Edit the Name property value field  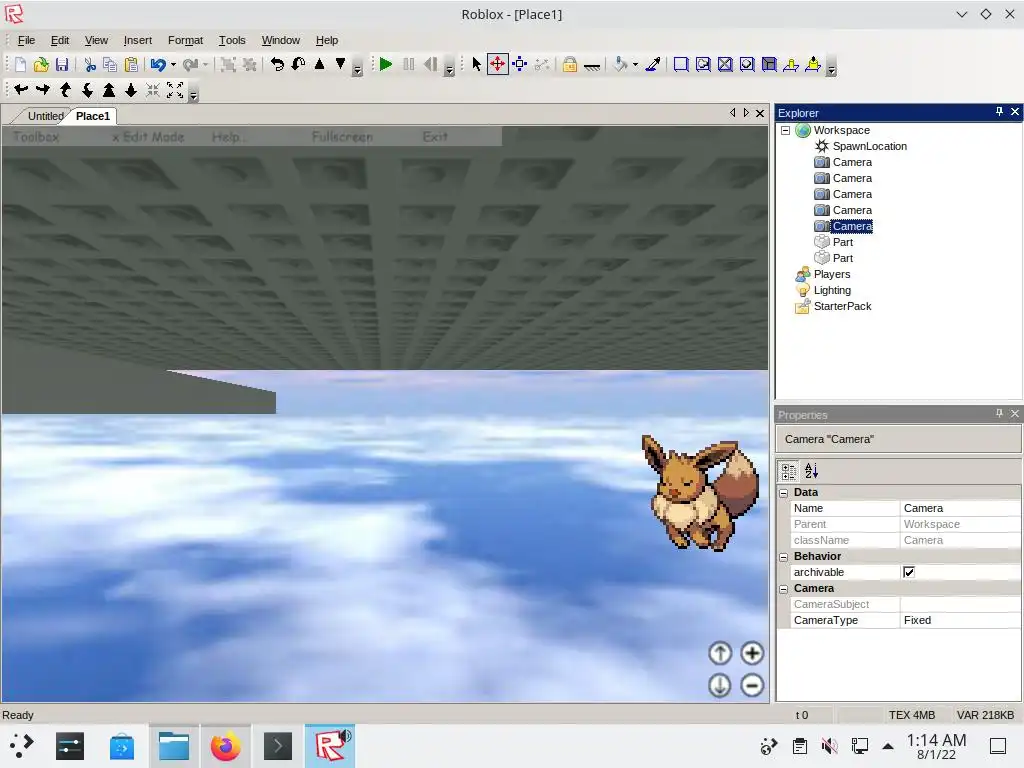(961, 508)
